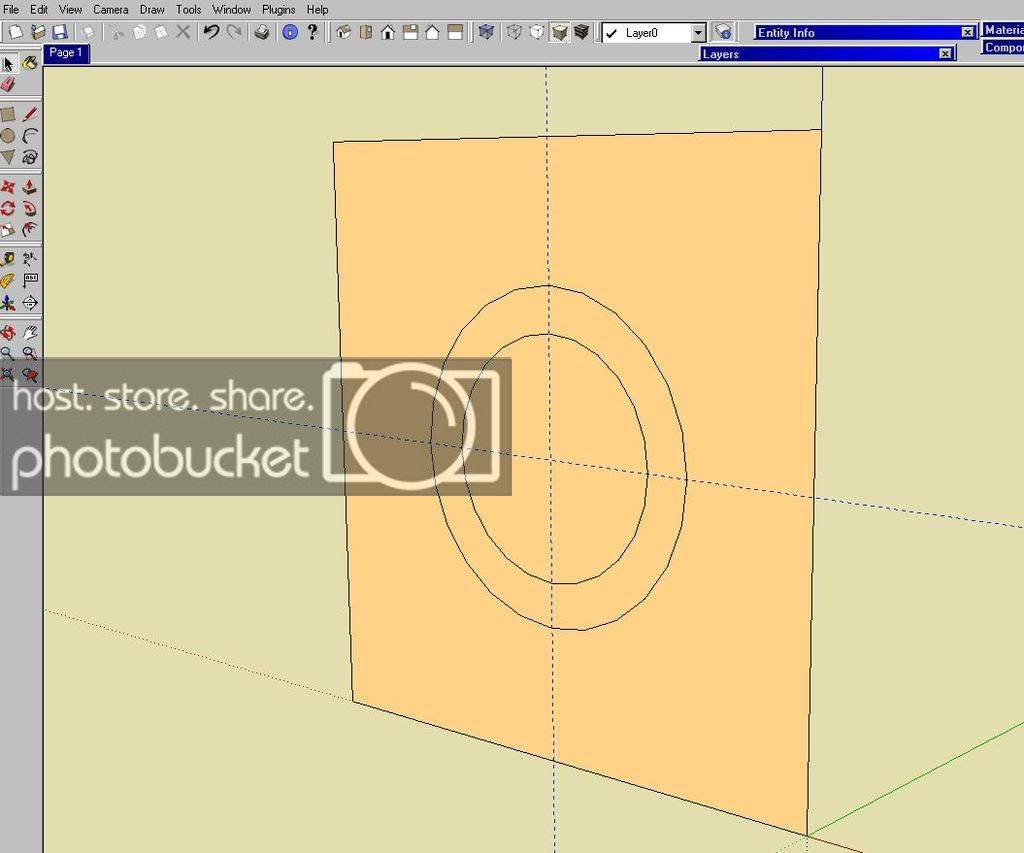Image resolution: width=1024 pixels, height=853 pixels.
Task: Select the Arc tool
Action: pos(29,136)
